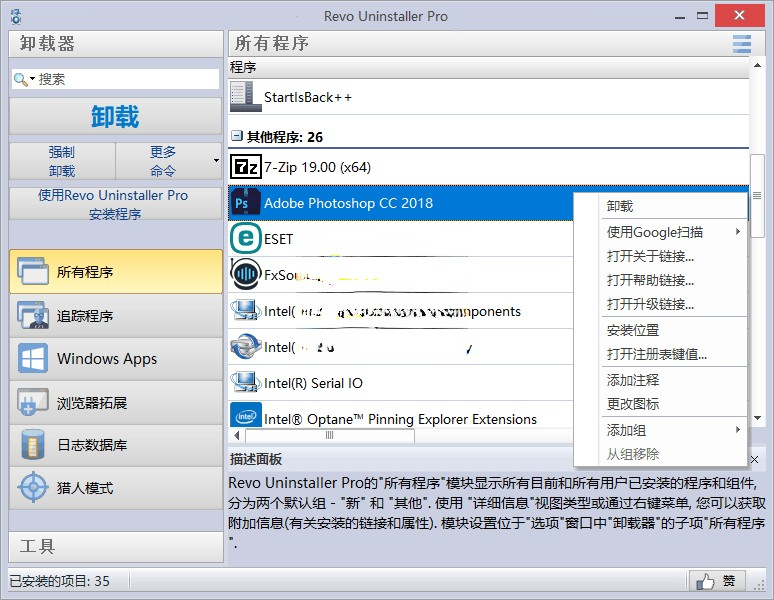Click the Intel Optane blue logo icon
This screenshot has width=774, height=600.
point(245,416)
